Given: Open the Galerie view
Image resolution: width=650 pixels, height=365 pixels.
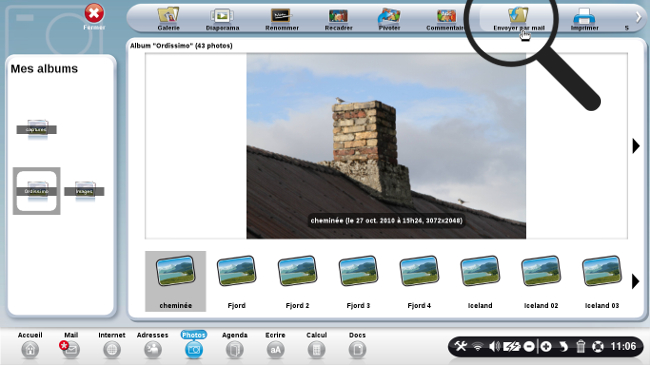Looking at the screenshot, I should click(168, 19).
